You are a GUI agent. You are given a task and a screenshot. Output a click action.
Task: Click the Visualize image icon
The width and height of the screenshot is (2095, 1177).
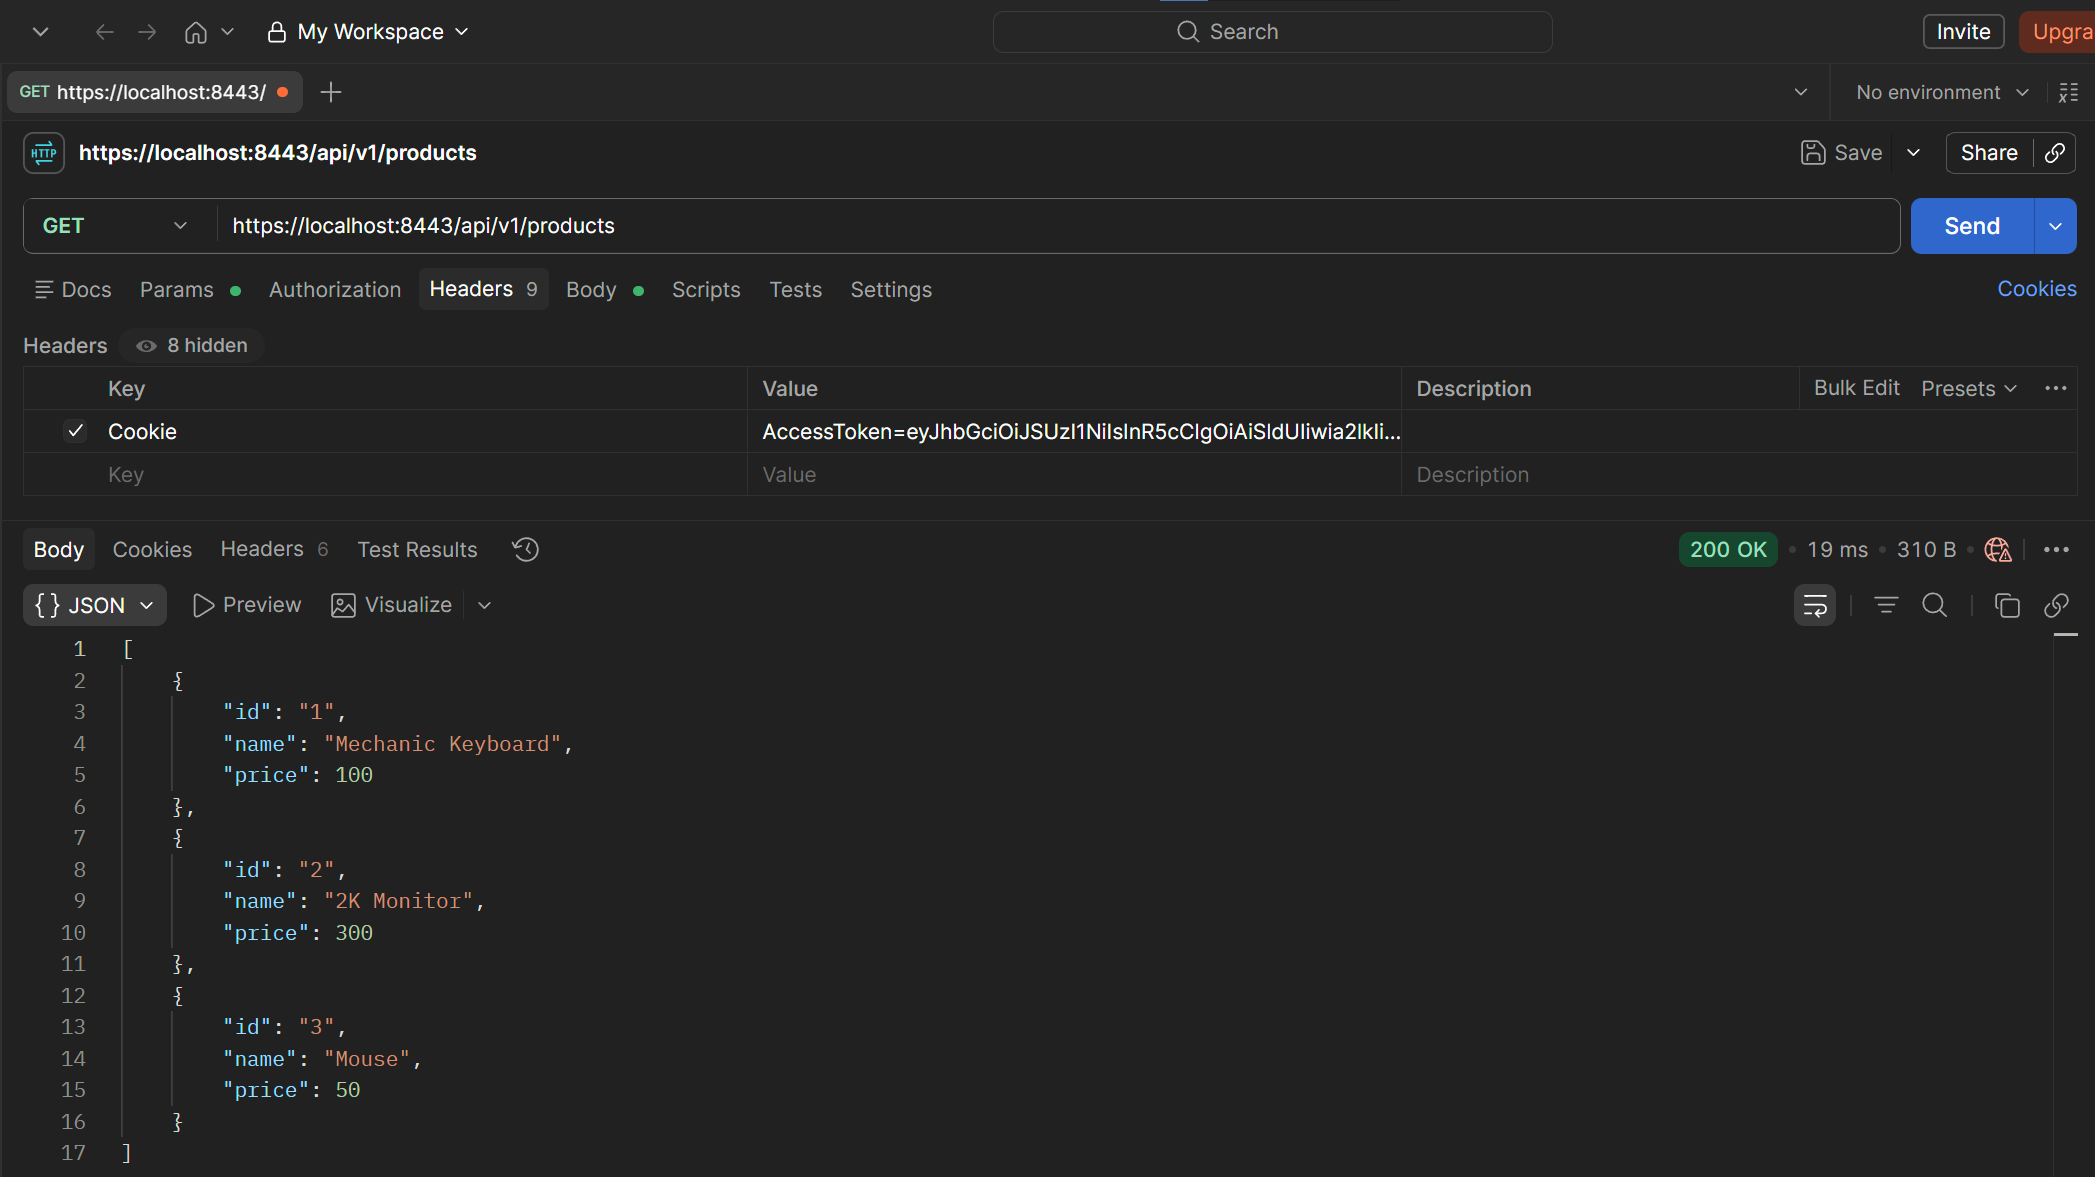coord(343,605)
